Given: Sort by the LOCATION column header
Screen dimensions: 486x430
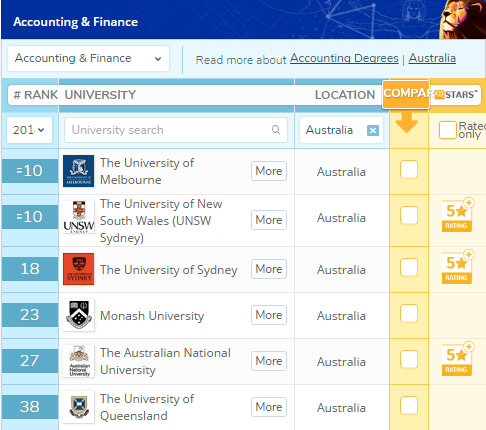Looking at the screenshot, I should coord(345,95).
